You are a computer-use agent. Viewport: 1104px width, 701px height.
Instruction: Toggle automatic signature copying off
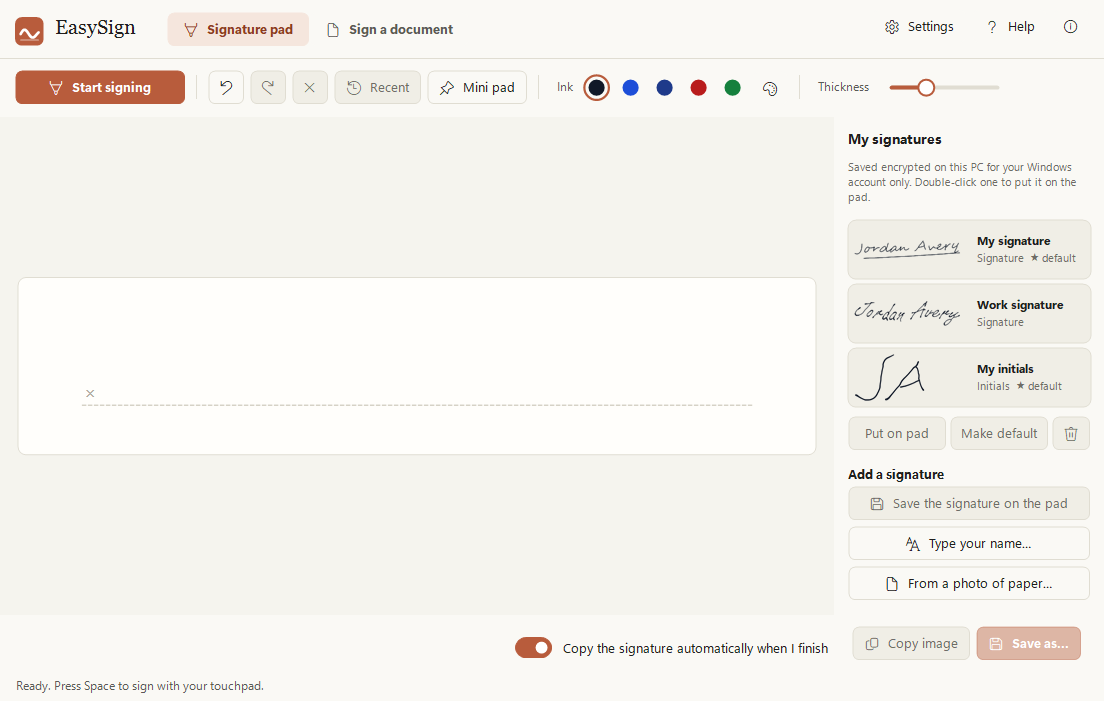coord(533,648)
